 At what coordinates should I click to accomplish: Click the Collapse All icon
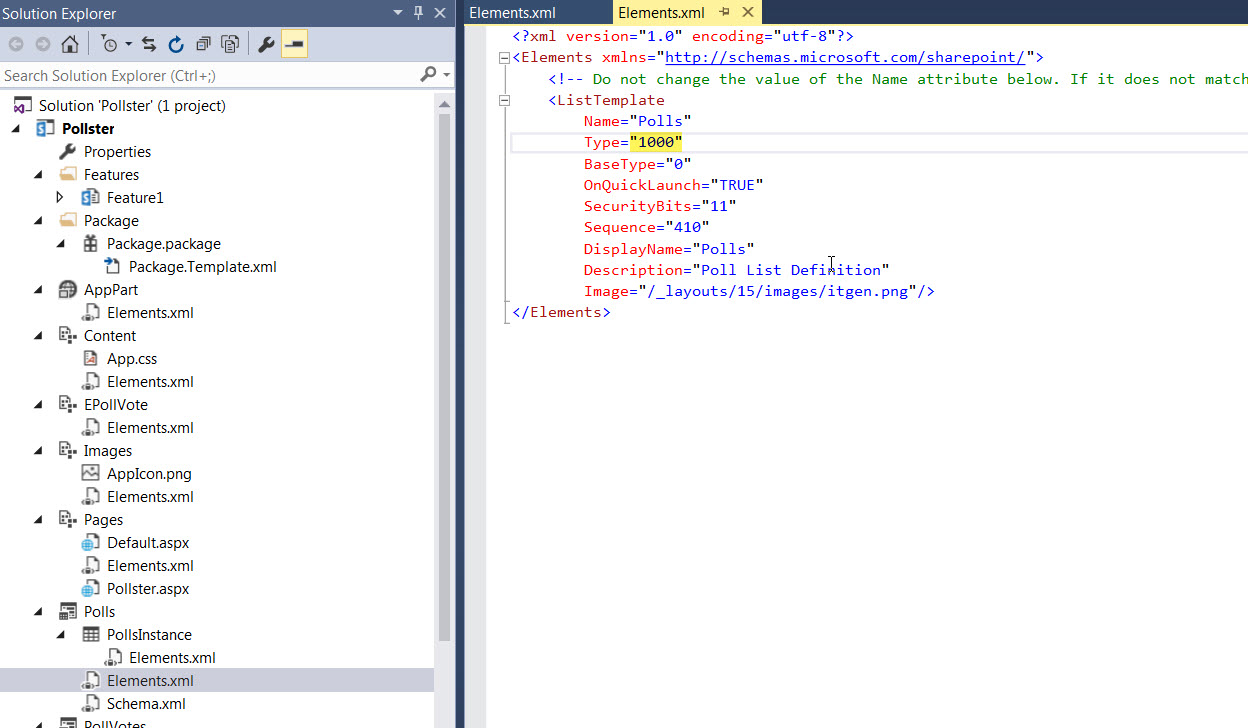(203, 44)
